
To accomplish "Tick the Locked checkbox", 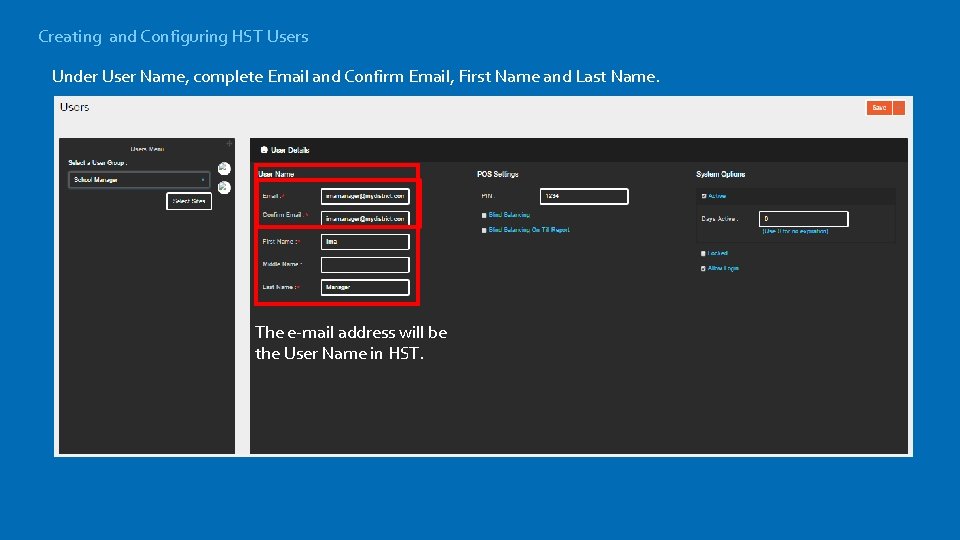I will coord(703,253).
